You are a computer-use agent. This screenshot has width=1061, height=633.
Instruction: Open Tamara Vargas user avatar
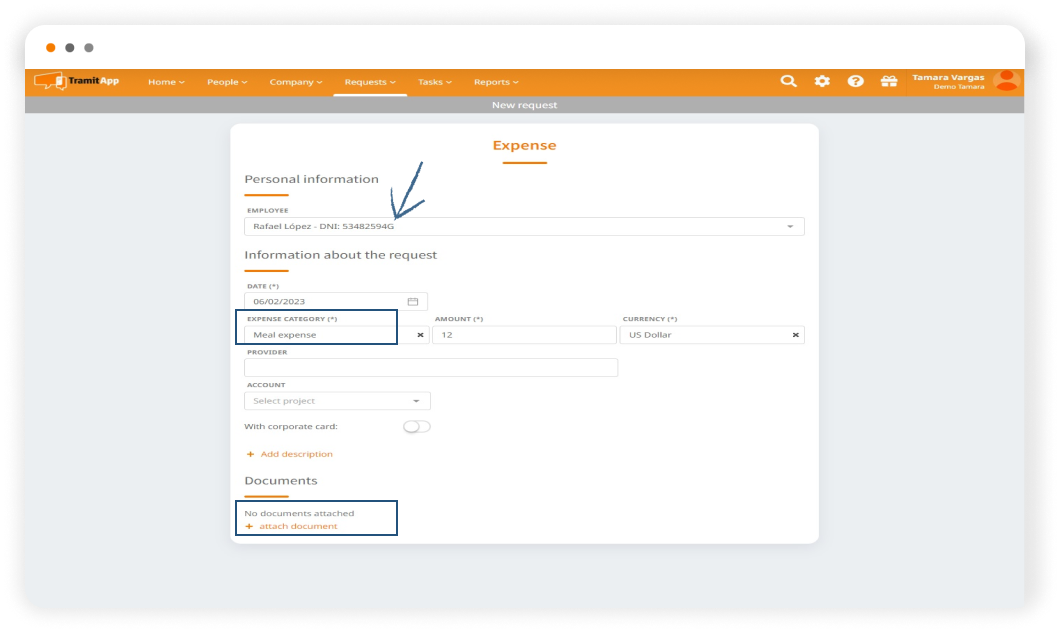[x=1006, y=81]
